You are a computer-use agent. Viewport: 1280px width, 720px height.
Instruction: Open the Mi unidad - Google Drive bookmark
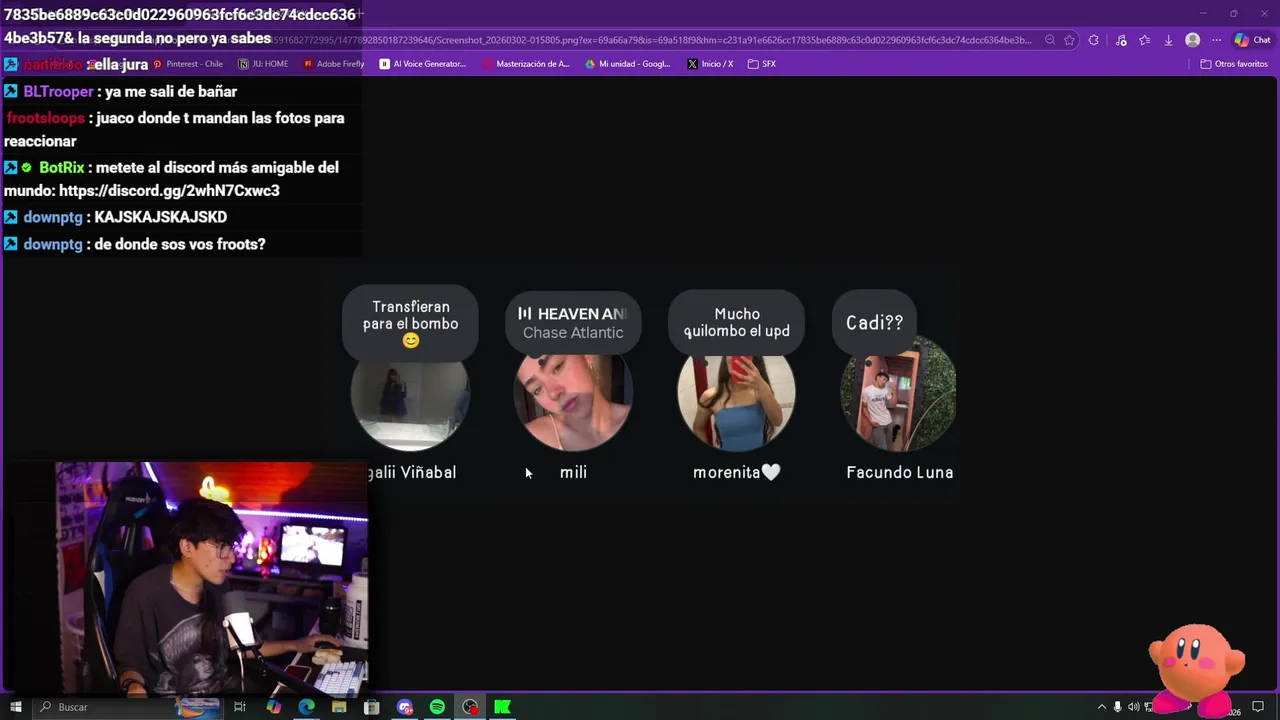click(x=628, y=64)
